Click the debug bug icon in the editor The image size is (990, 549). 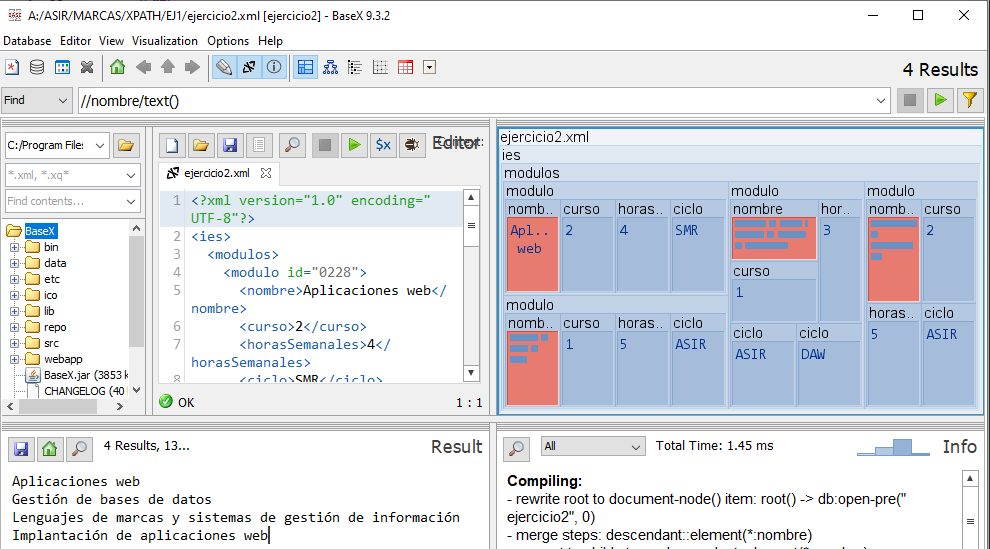(410, 145)
